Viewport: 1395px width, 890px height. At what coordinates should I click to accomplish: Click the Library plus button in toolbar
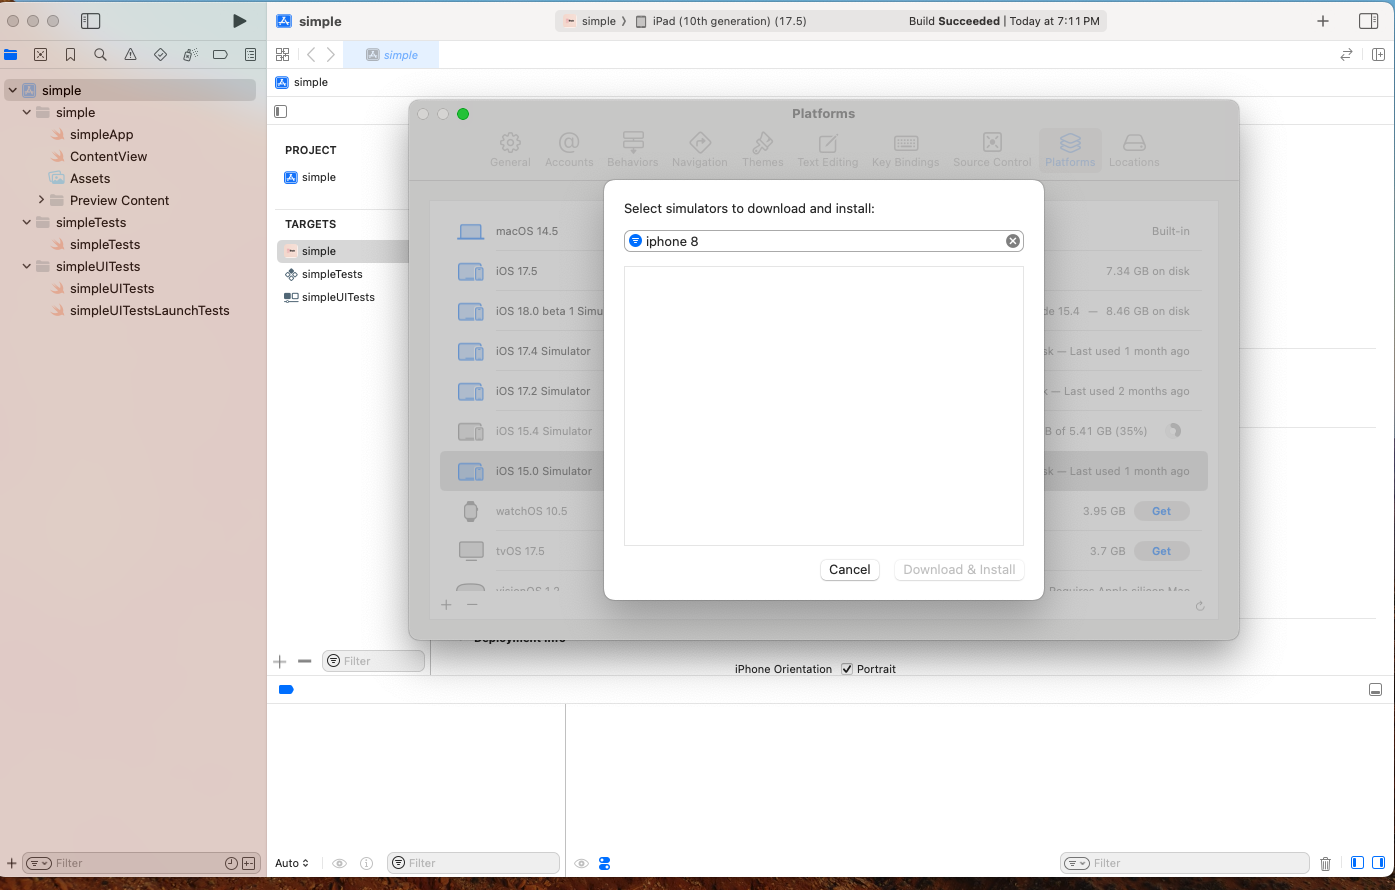click(x=1323, y=21)
